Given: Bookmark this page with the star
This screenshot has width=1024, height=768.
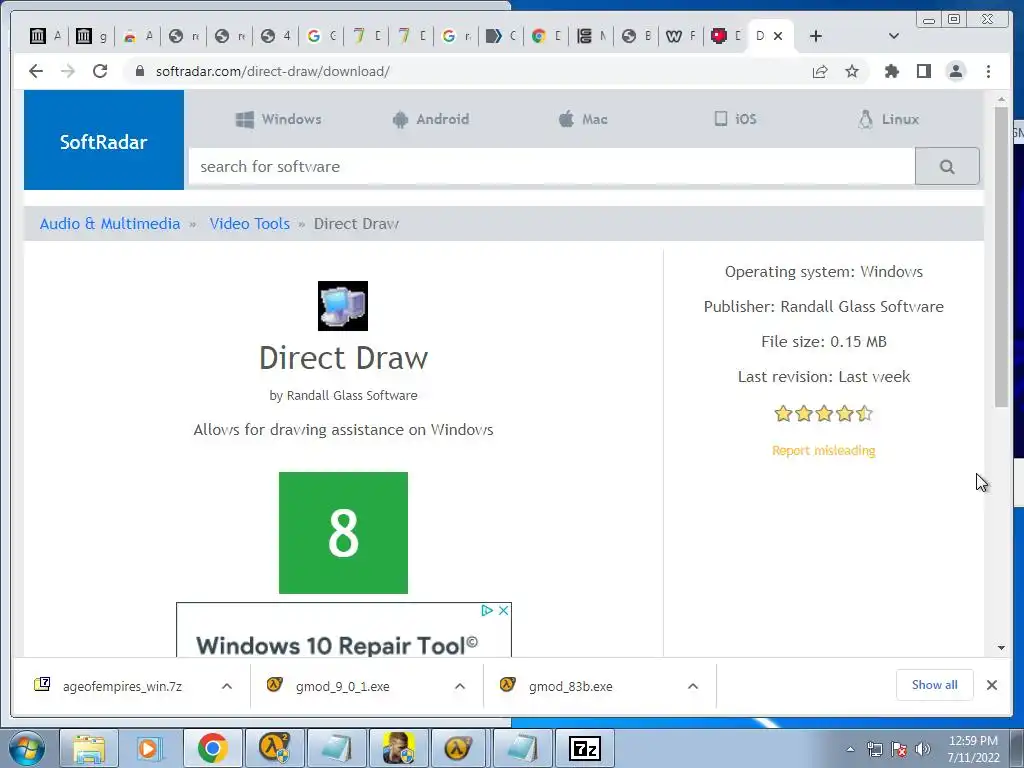Looking at the screenshot, I should coord(852,71).
